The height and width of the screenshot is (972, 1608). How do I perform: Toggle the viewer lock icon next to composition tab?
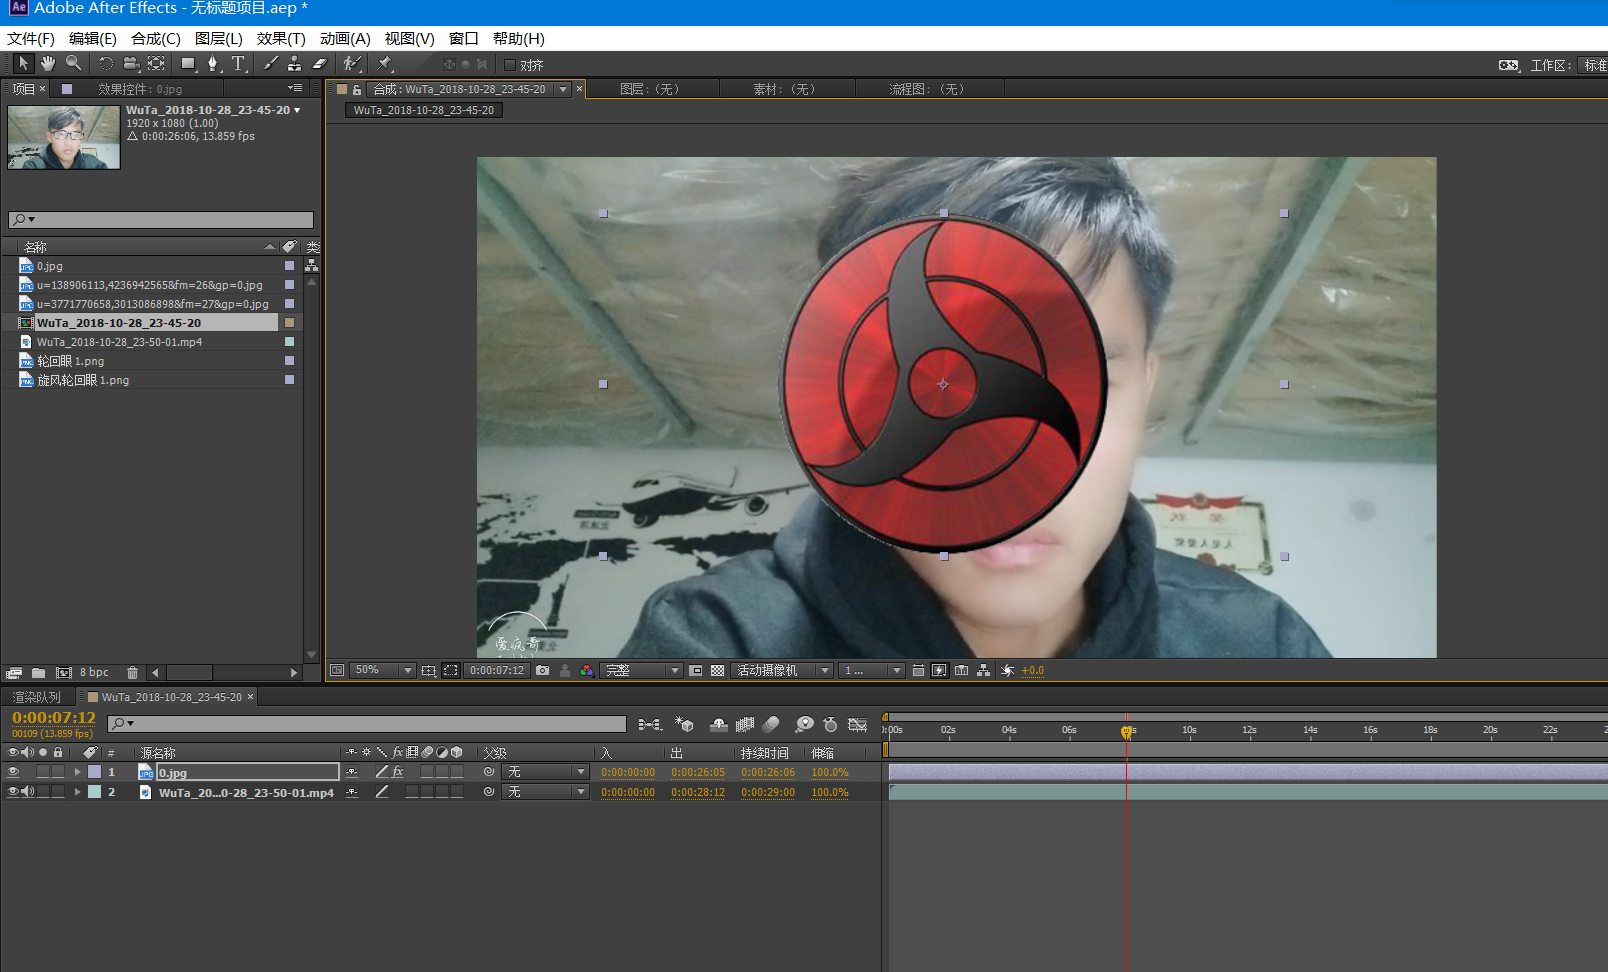pyautogui.click(x=357, y=89)
